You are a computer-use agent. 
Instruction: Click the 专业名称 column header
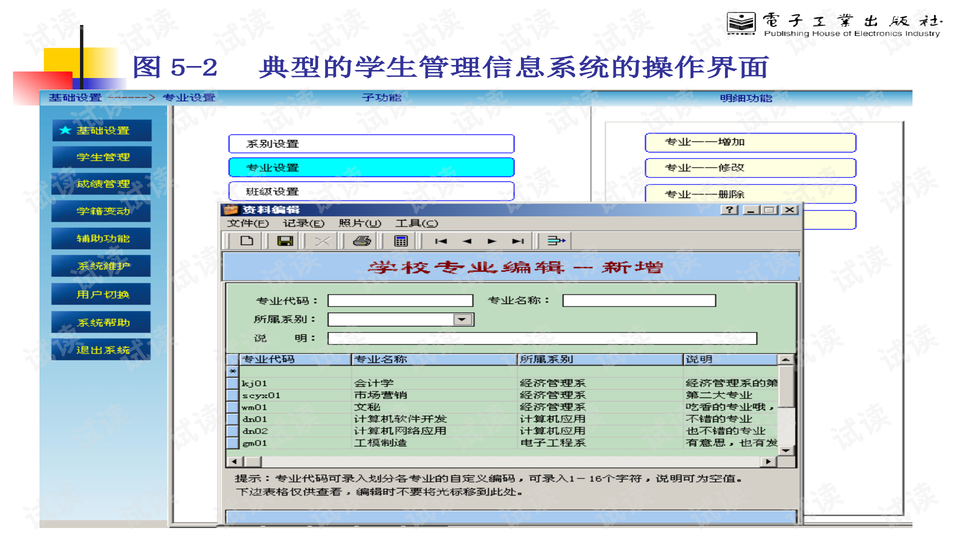point(435,359)
